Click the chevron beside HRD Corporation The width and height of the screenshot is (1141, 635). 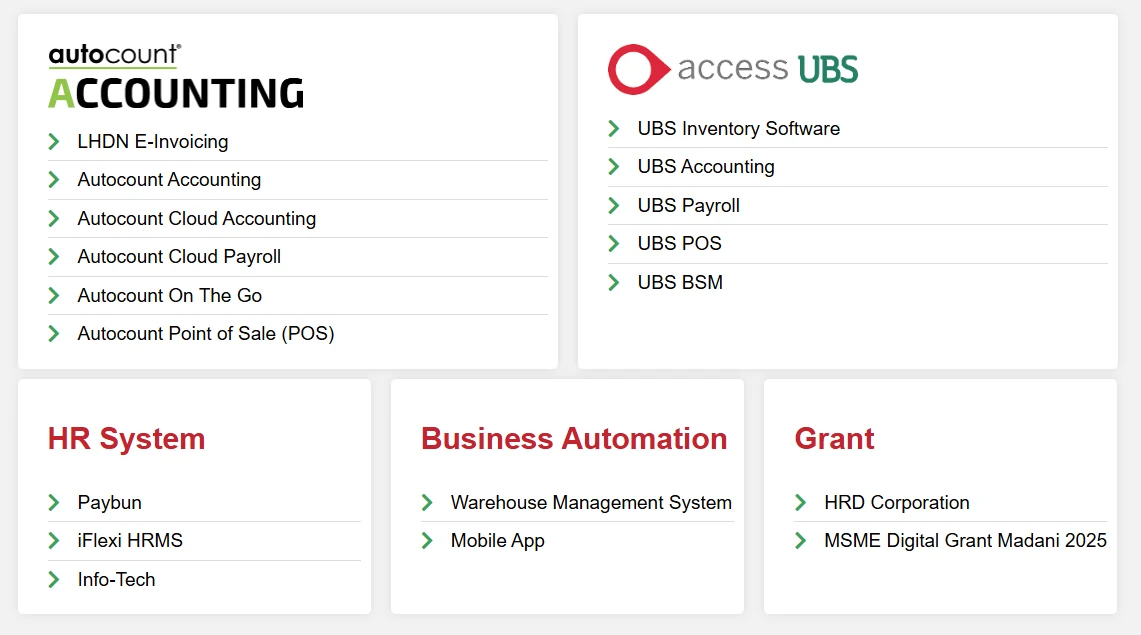[x=800, y=503]
